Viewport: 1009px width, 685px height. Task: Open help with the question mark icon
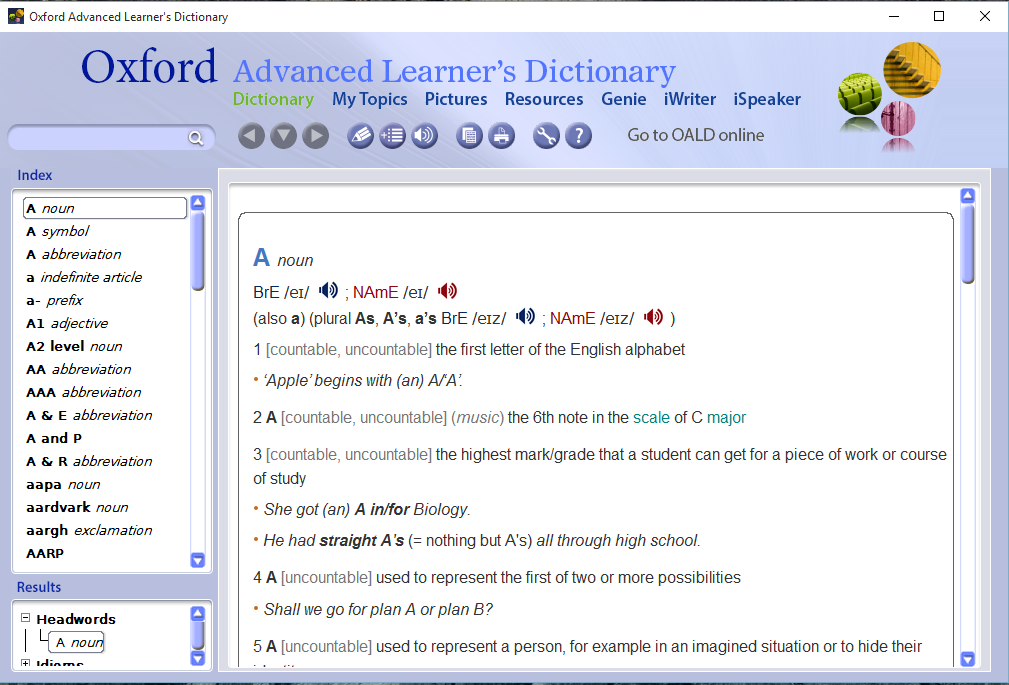coord(579,136)
